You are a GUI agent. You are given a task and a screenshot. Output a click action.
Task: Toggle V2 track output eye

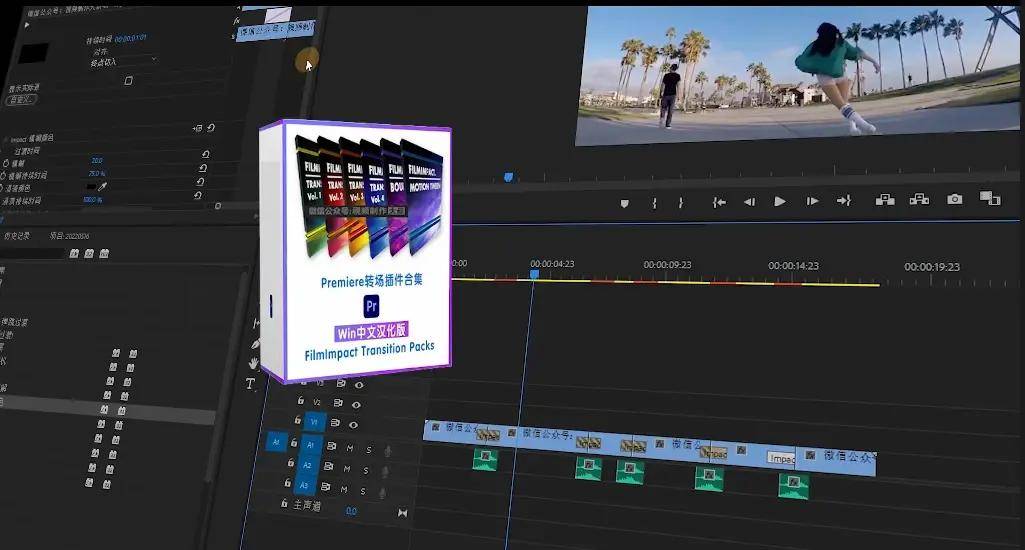[x=356, y=405]
